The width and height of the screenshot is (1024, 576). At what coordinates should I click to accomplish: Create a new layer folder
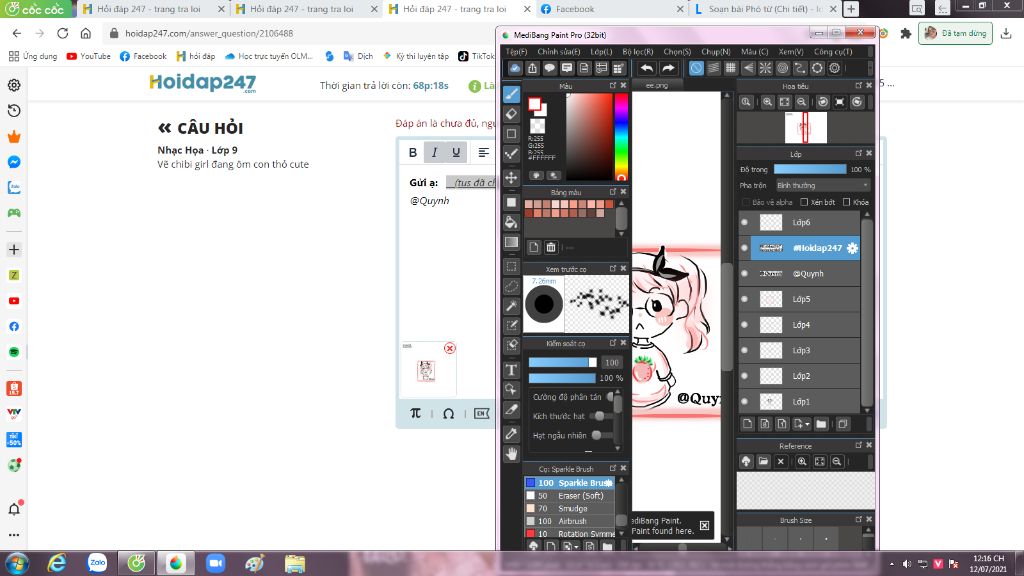coord(822,424)
